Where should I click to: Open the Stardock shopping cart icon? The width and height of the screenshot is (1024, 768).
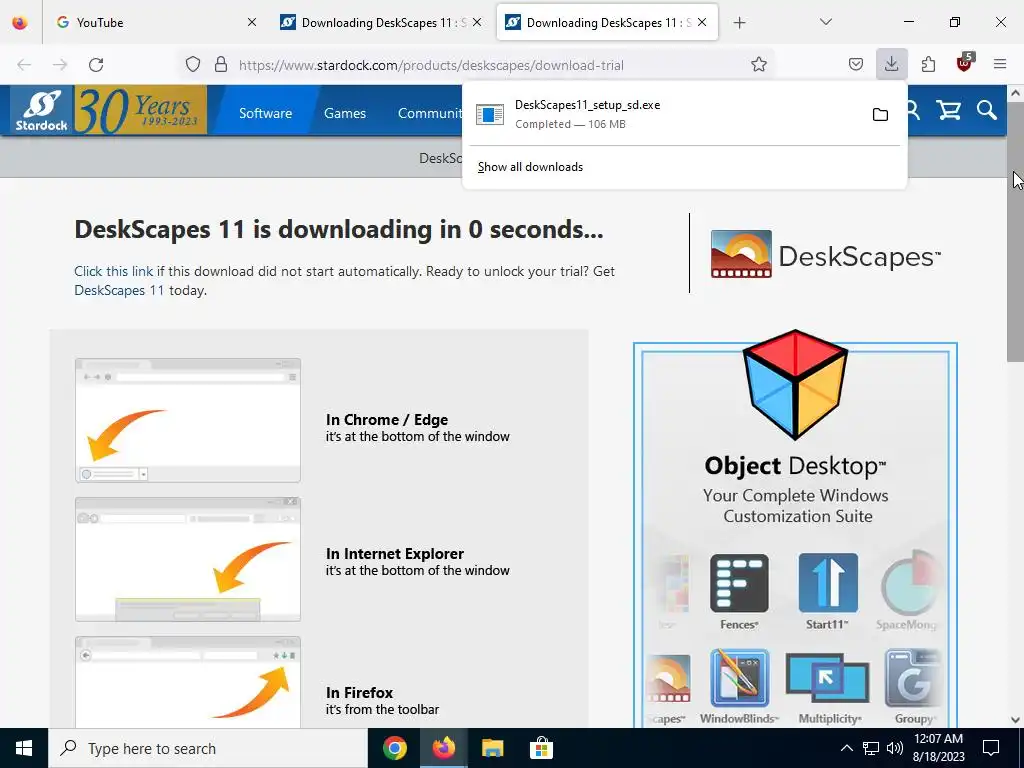pyautogui.click(x=949, y=111)
